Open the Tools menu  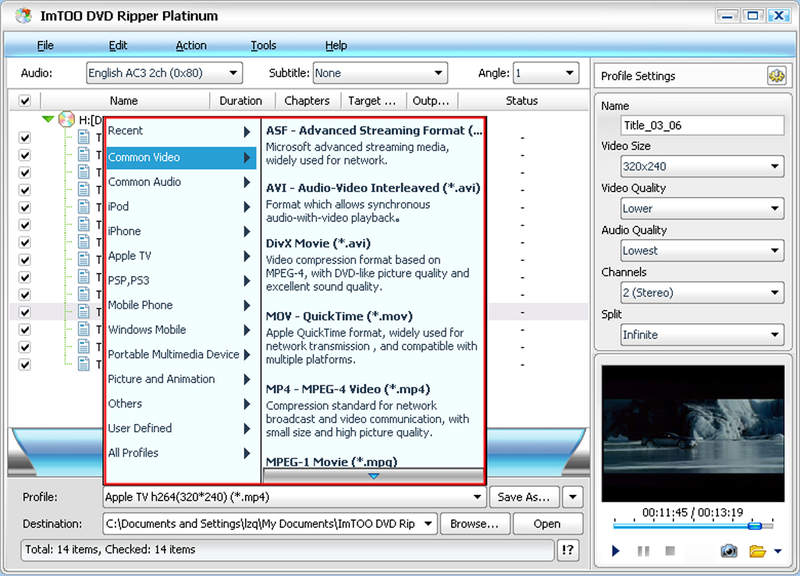(x=263, y=45)
